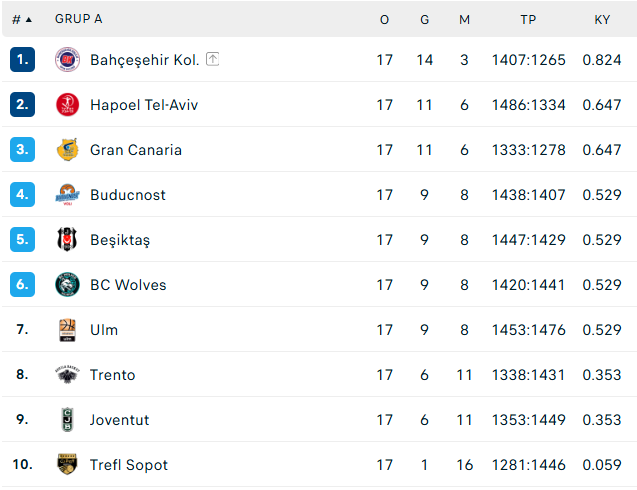Screen dimensions: 637x490
Task: Sort table by the TP column header
Action: point(528,19)
